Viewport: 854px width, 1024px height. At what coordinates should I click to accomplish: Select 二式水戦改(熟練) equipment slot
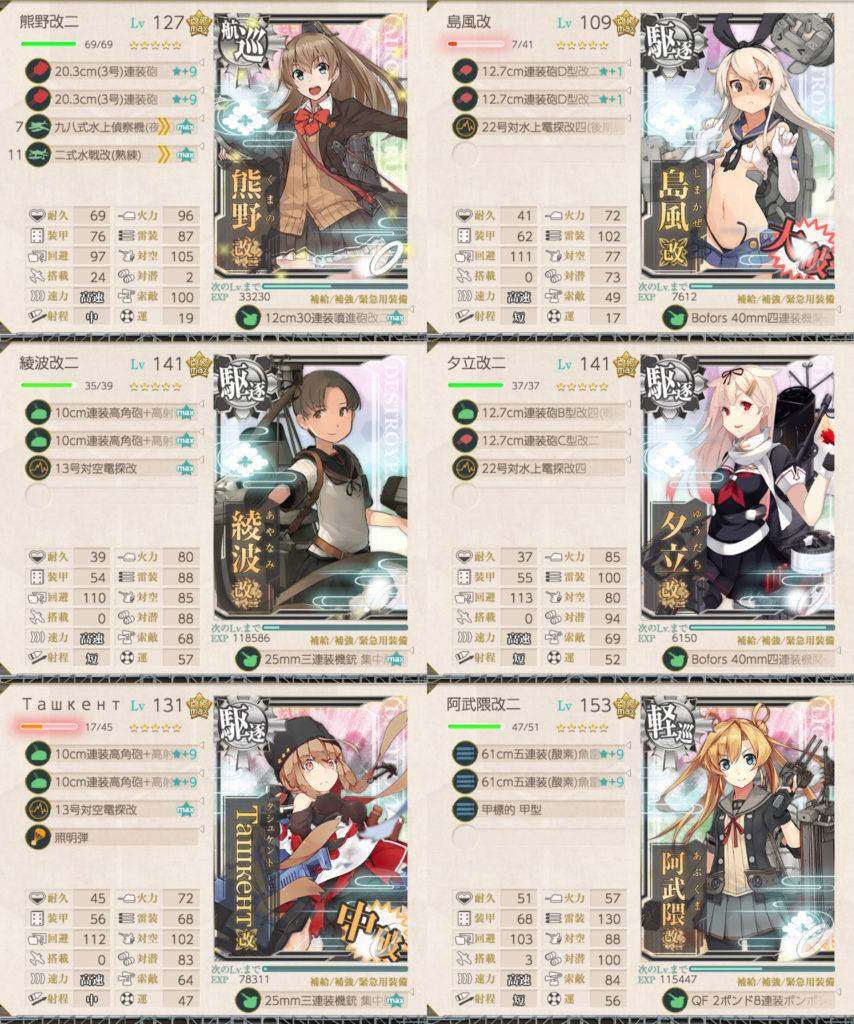point(112,154)
